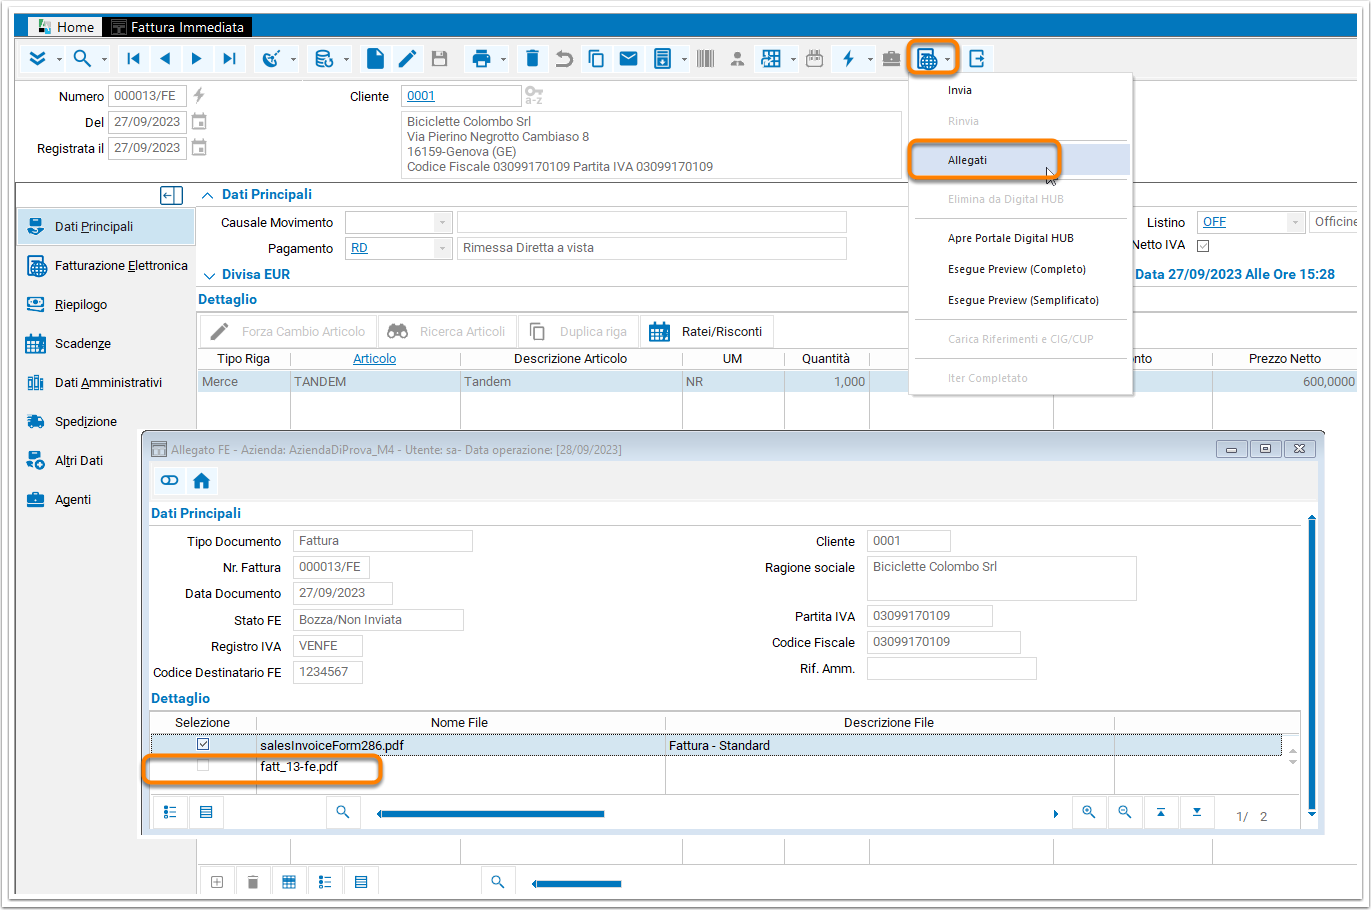Check the fatt_13-fe.pdf selection checkbox
The width and height of the screenshot is (1371, 910).
[203, 766]
